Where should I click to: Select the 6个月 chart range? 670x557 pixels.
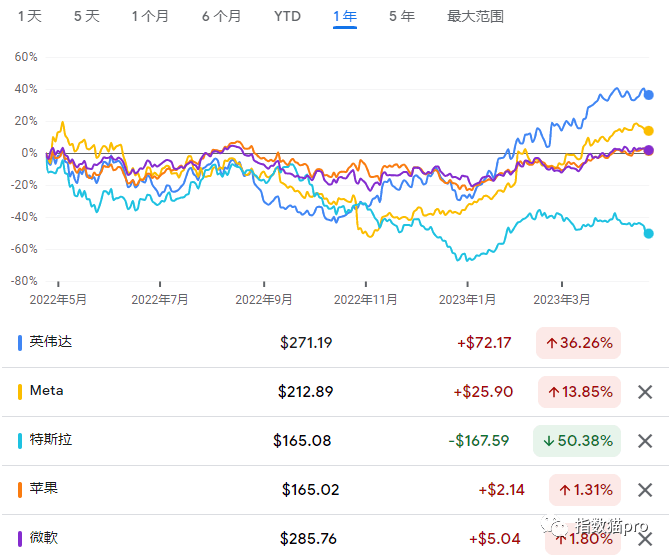[x=221, y=17]
